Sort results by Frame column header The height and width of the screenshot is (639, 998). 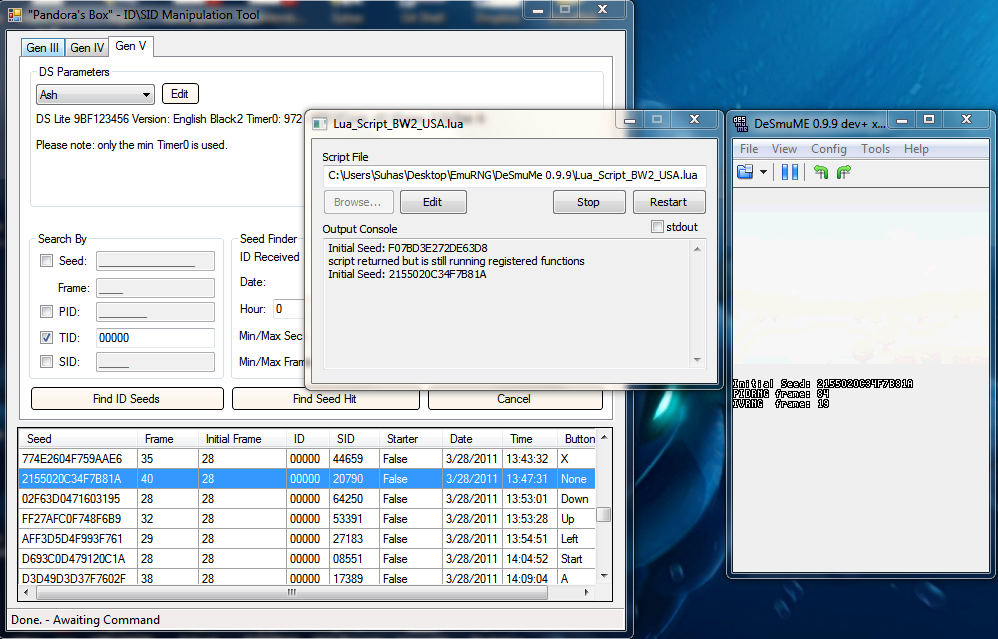click(168, 439)
